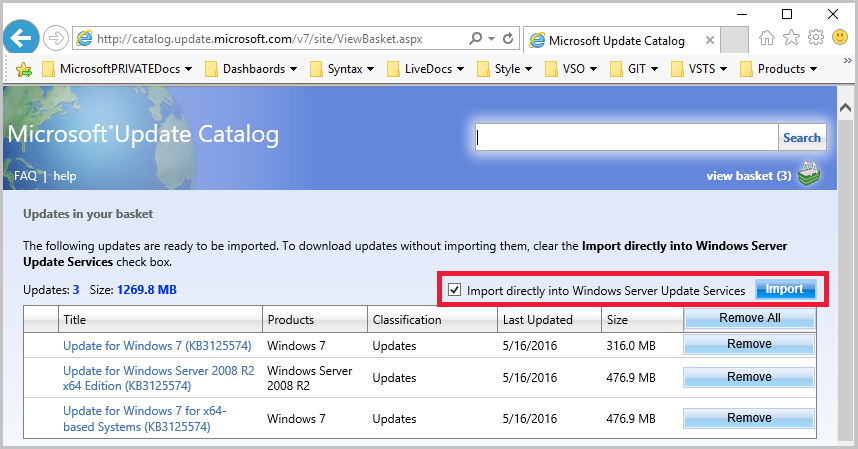Show more favorites bar items chevron
858x449 pixels.
tap(848, 60)
